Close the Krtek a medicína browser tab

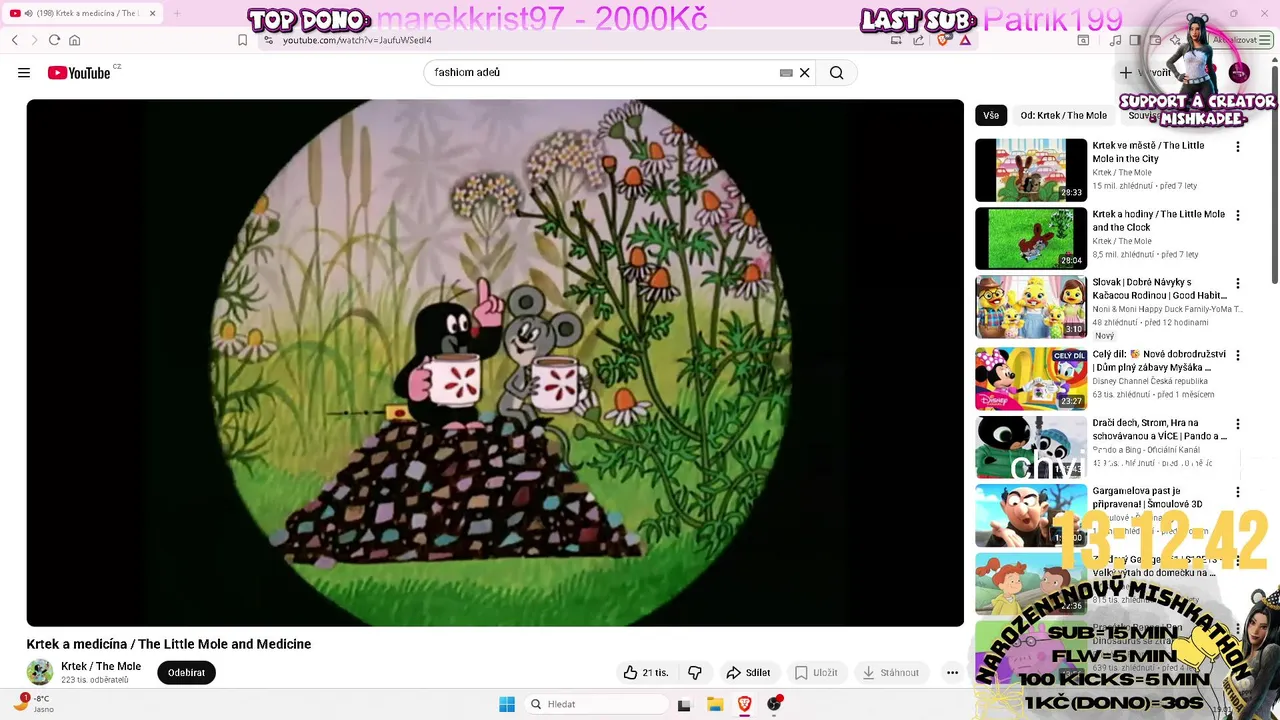[153, 13]
